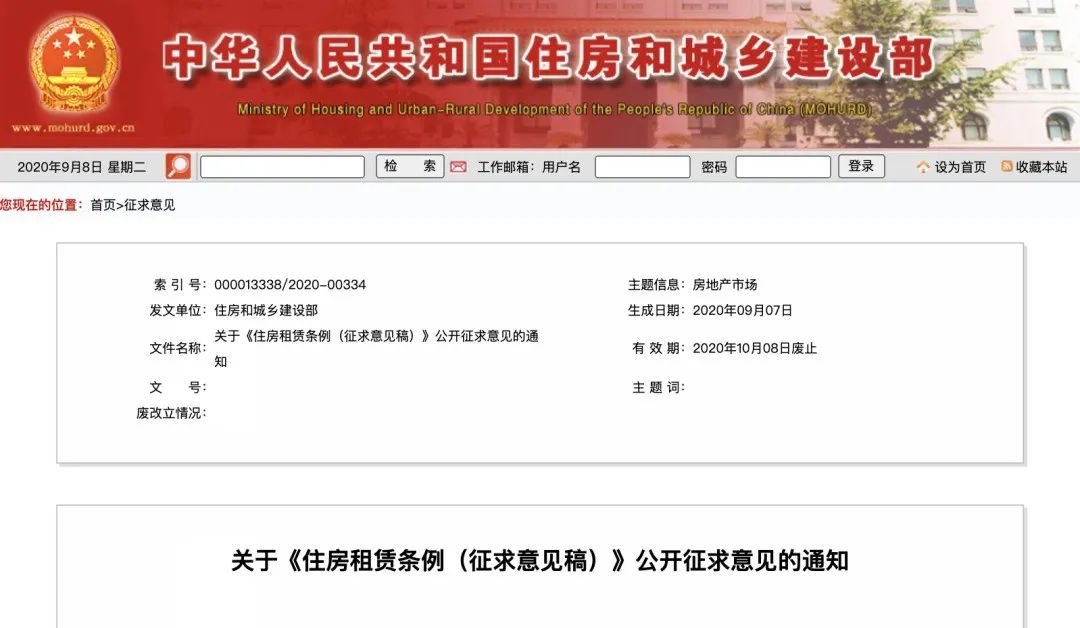1080x628 pixels.
Task: Click the www.mohurd.gov.cn site address
Action: (73, 127)
